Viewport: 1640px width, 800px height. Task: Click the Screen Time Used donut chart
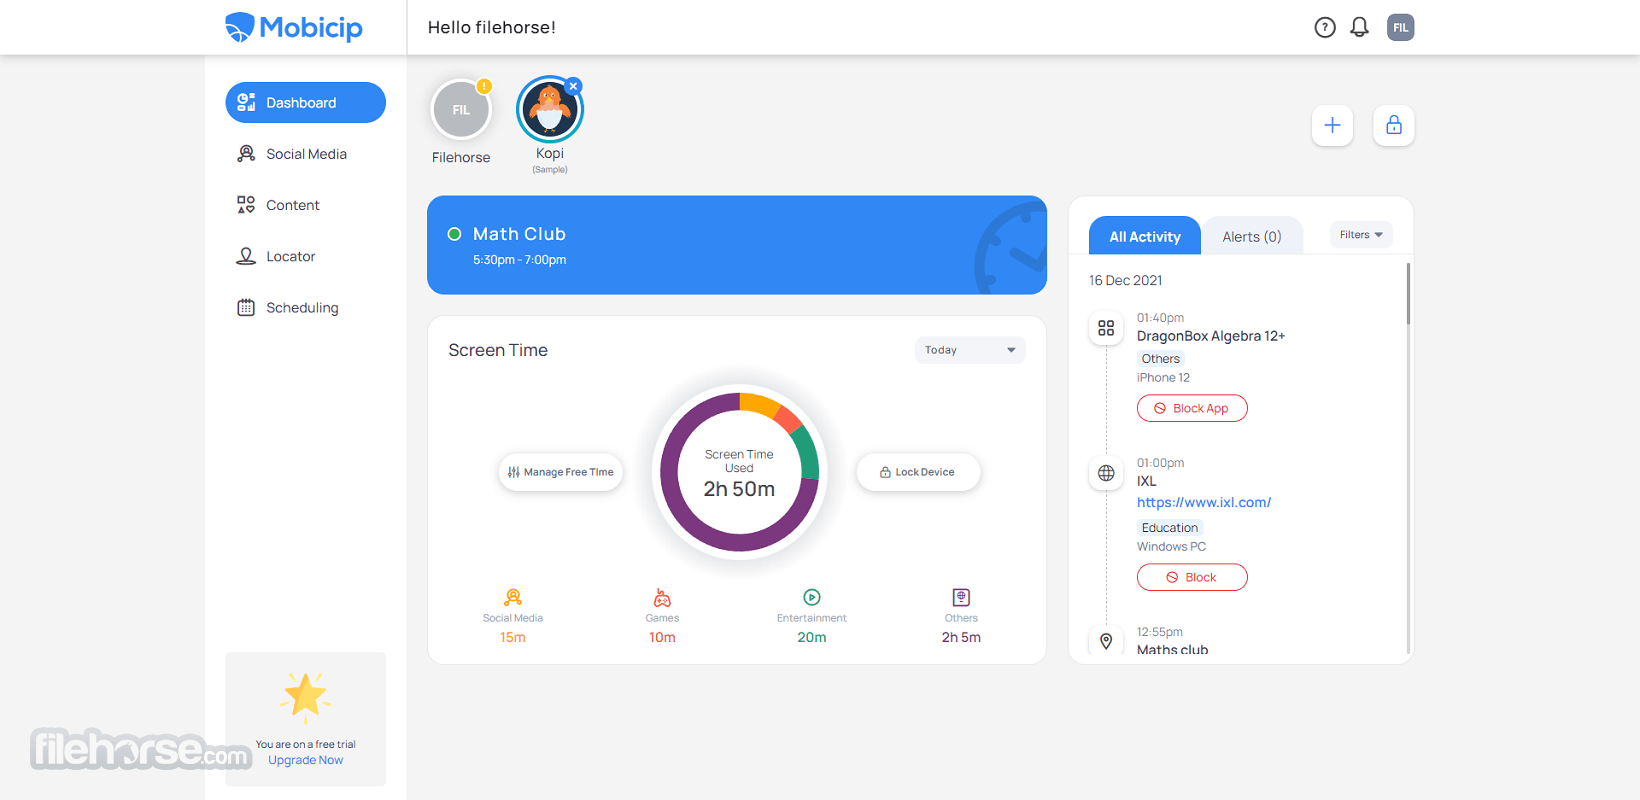[x=739, y=472]
